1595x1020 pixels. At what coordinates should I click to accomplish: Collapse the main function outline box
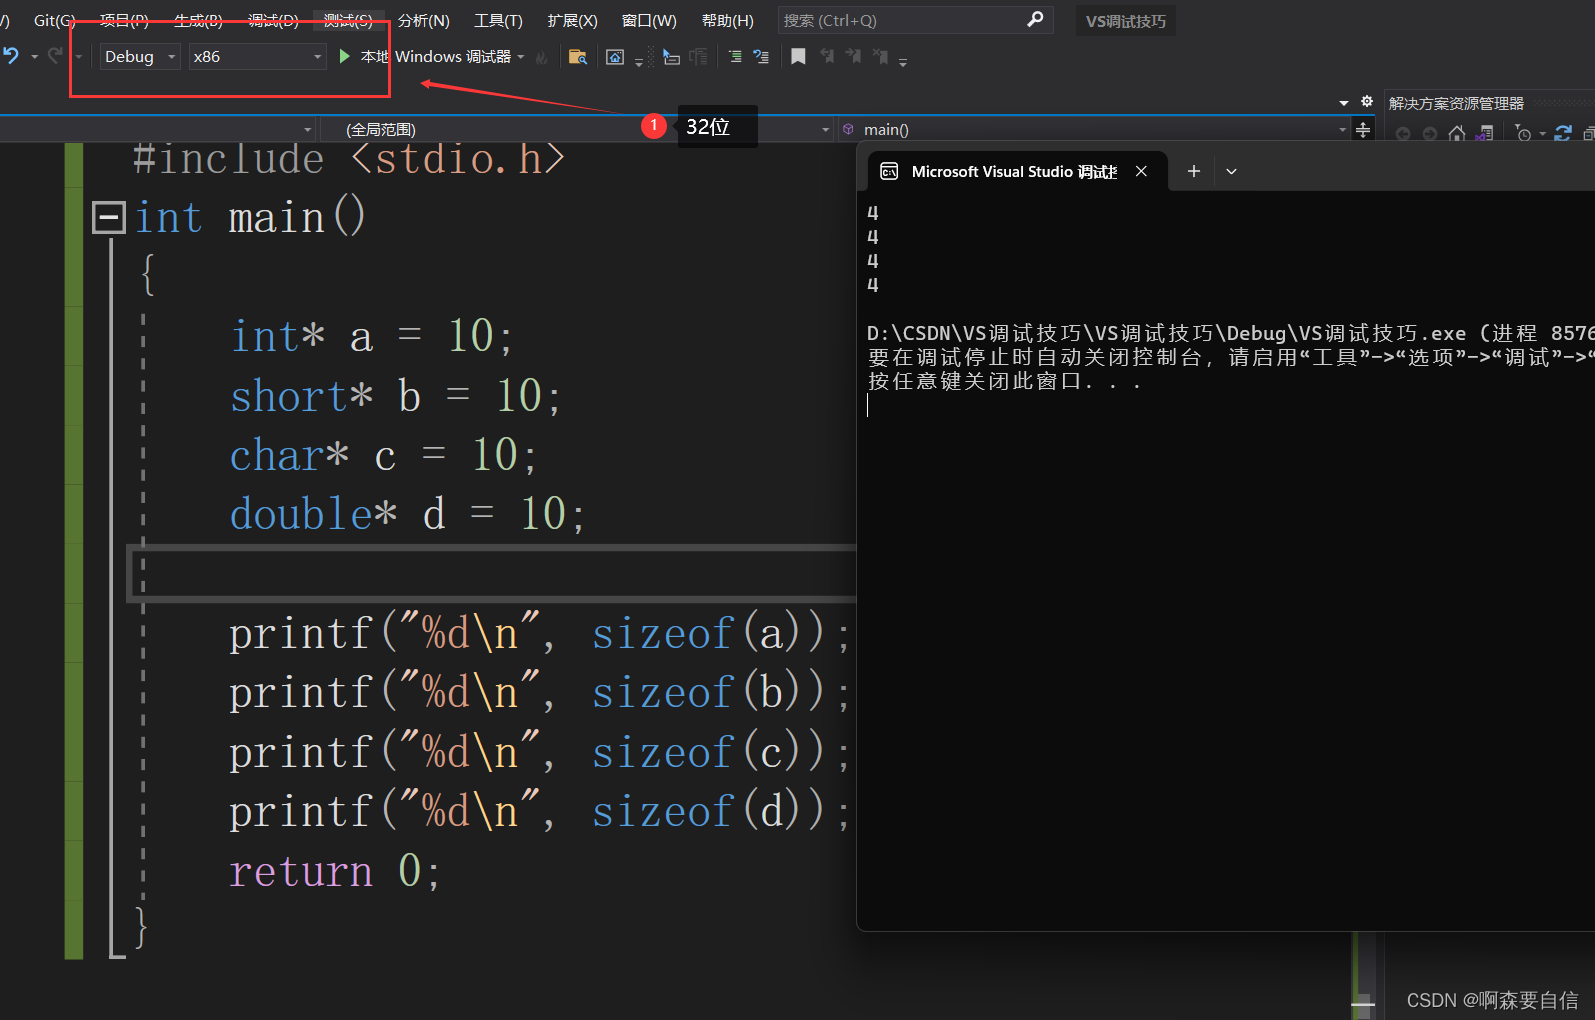108,217
